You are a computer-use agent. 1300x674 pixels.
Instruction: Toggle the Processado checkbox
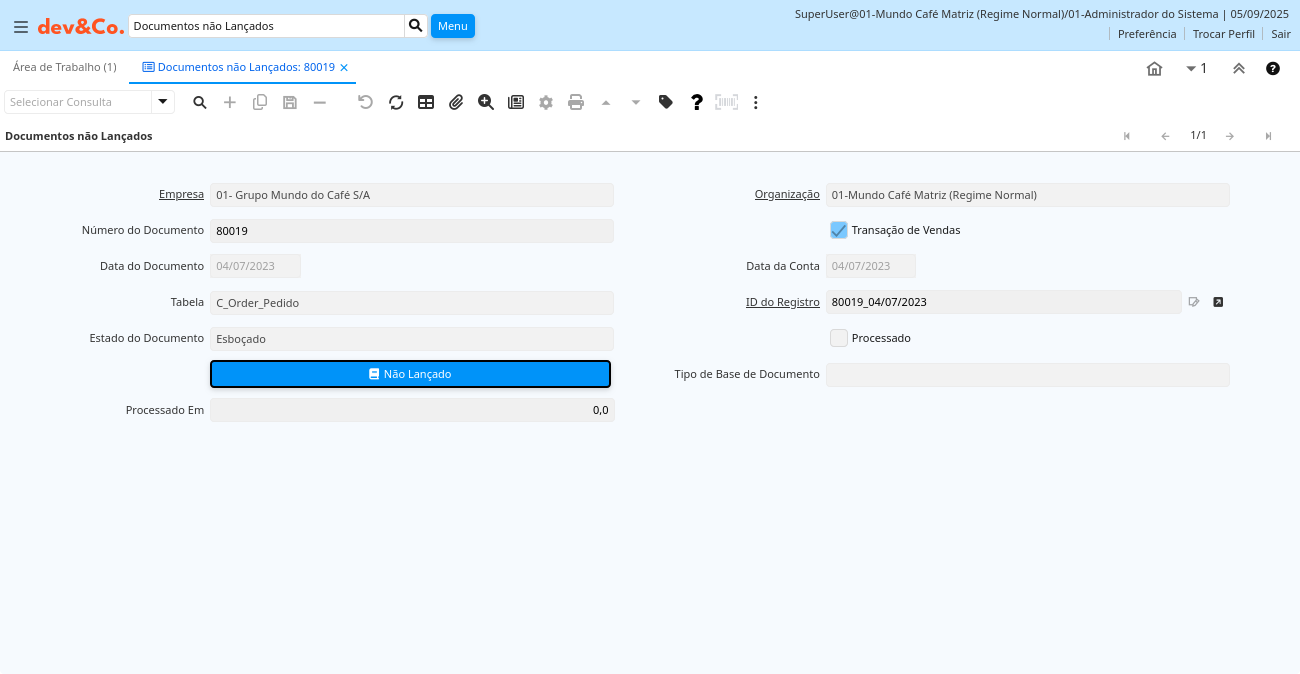pyautogui.click(x=839, y=338)
